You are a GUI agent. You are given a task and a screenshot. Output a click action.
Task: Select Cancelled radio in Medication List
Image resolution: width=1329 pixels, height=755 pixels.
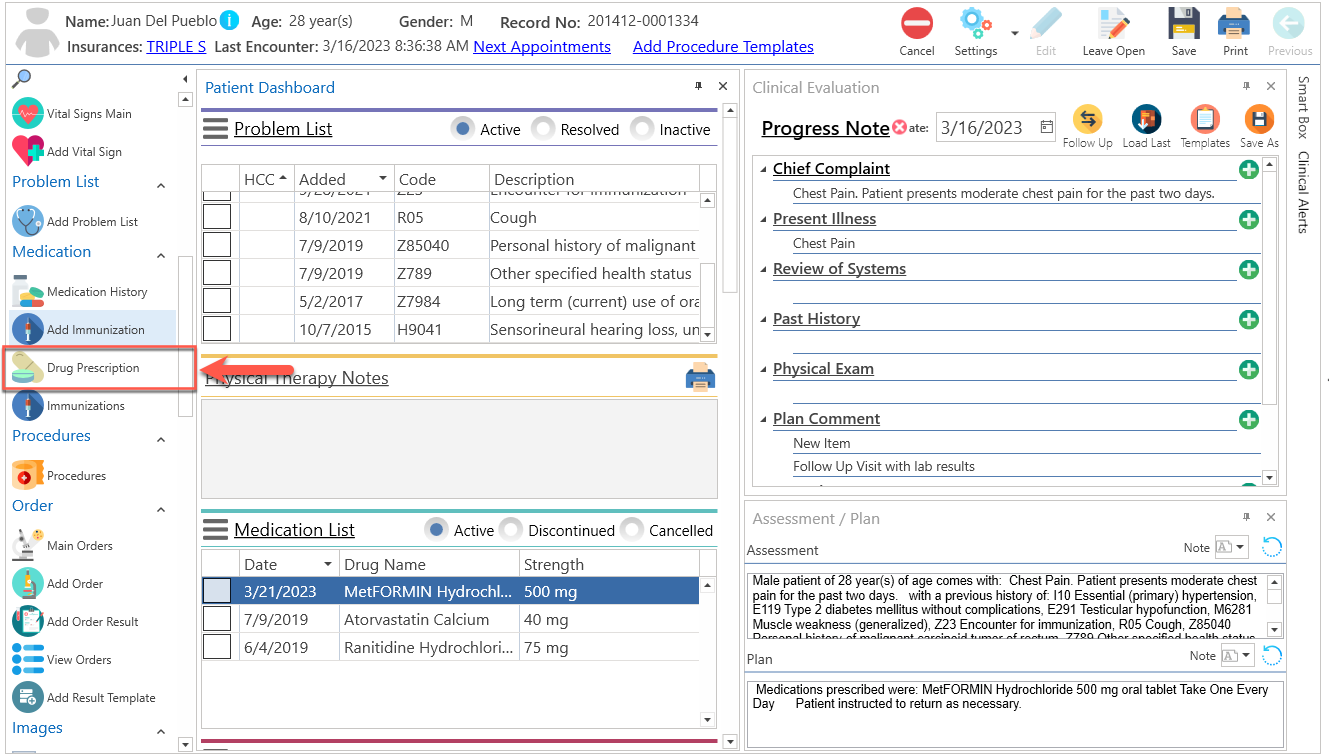pyautogui.click(x=632, y=529)
